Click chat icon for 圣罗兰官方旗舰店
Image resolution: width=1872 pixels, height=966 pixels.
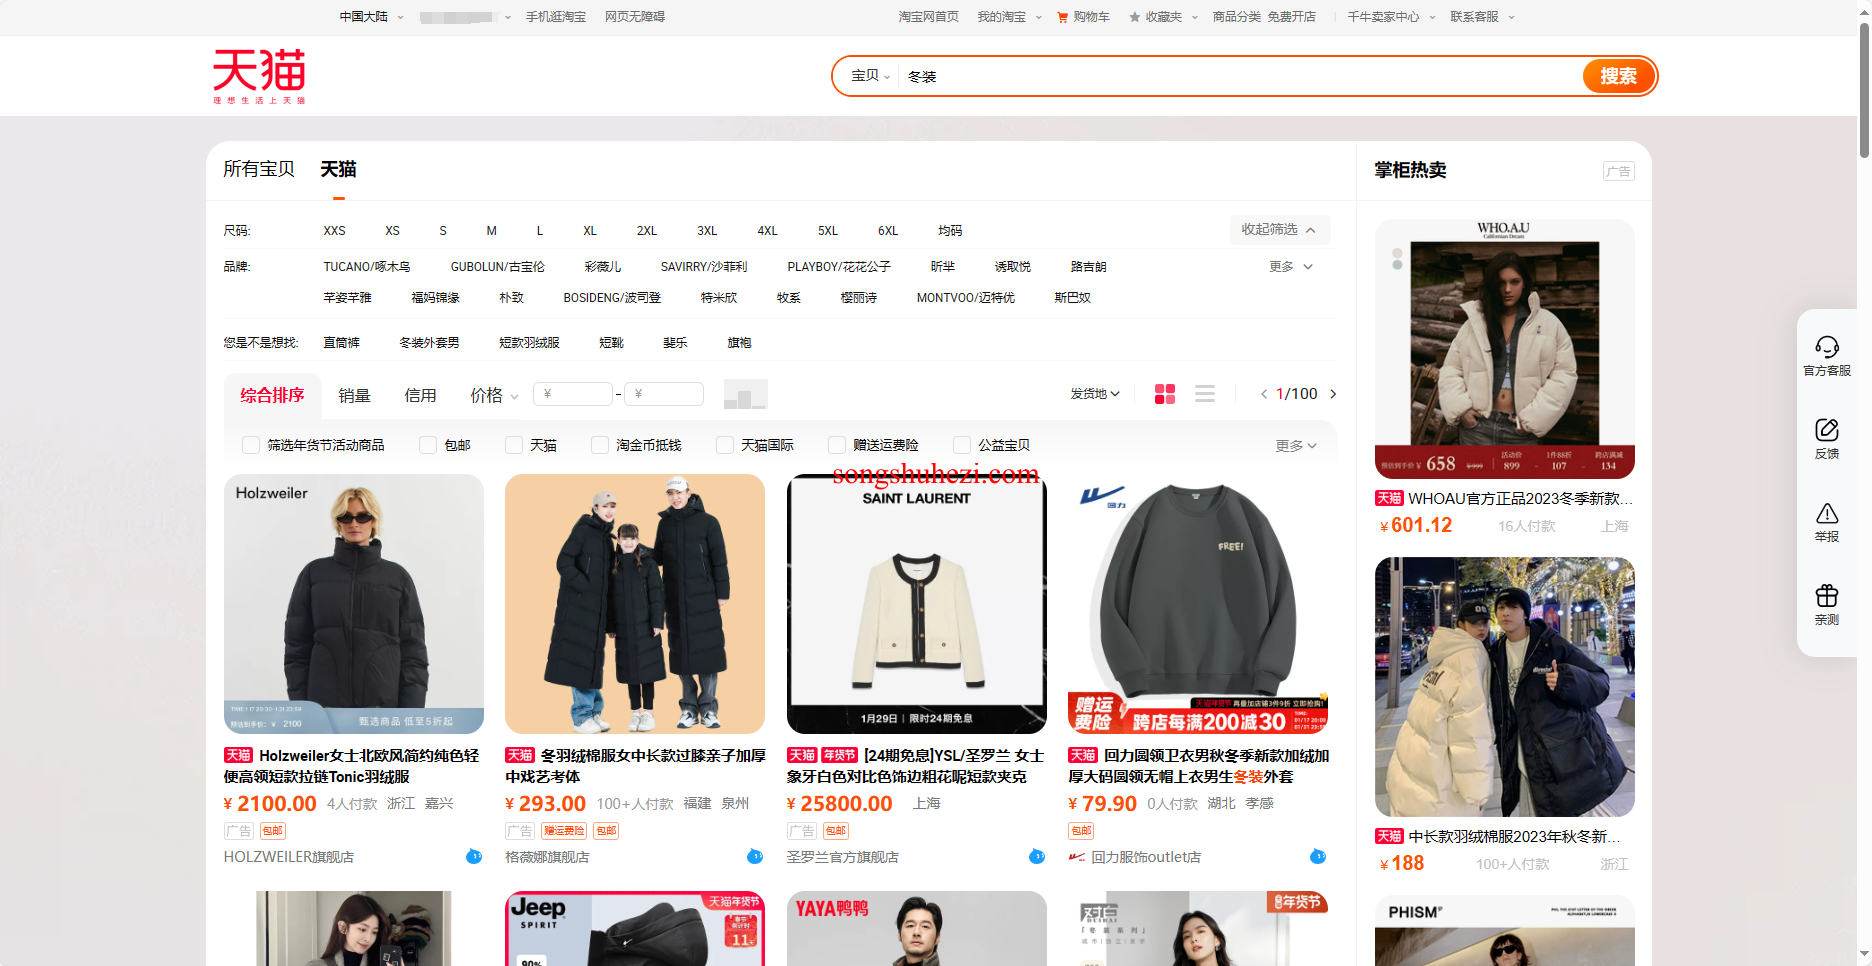point(1037,856)
